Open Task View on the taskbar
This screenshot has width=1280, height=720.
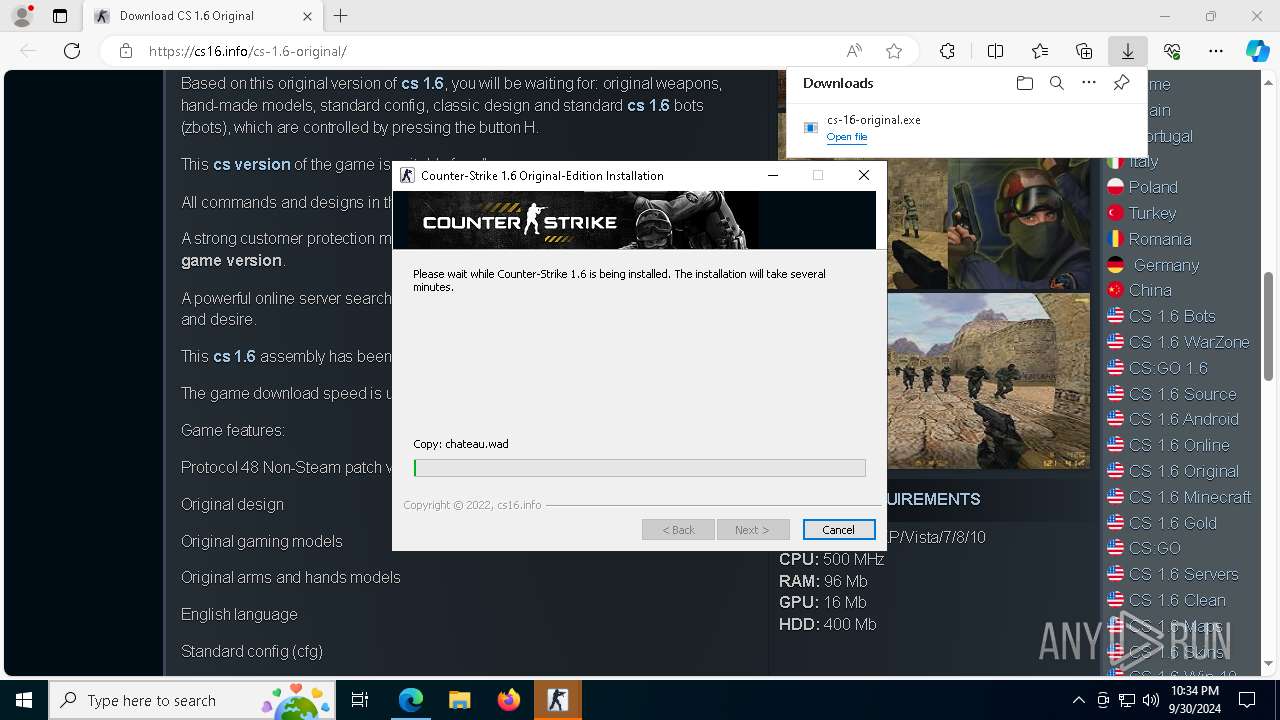pos(360,700)
